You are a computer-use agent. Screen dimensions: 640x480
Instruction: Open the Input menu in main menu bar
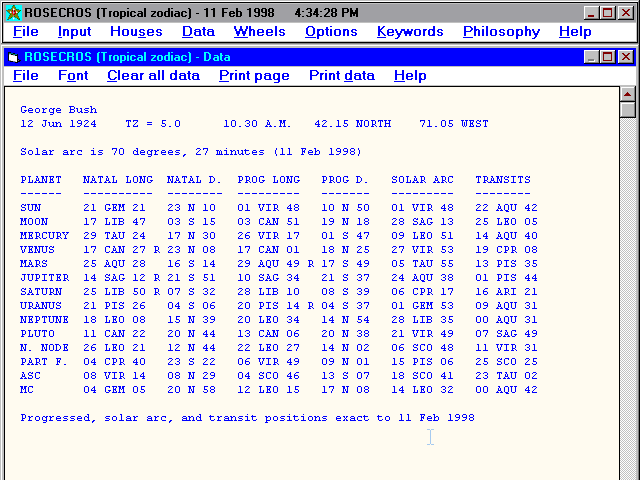pos(74,32)
